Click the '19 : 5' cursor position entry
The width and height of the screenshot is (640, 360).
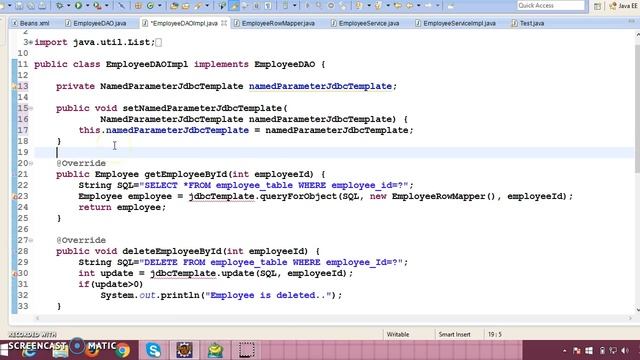pyautogui.click(x=495, y=334)
